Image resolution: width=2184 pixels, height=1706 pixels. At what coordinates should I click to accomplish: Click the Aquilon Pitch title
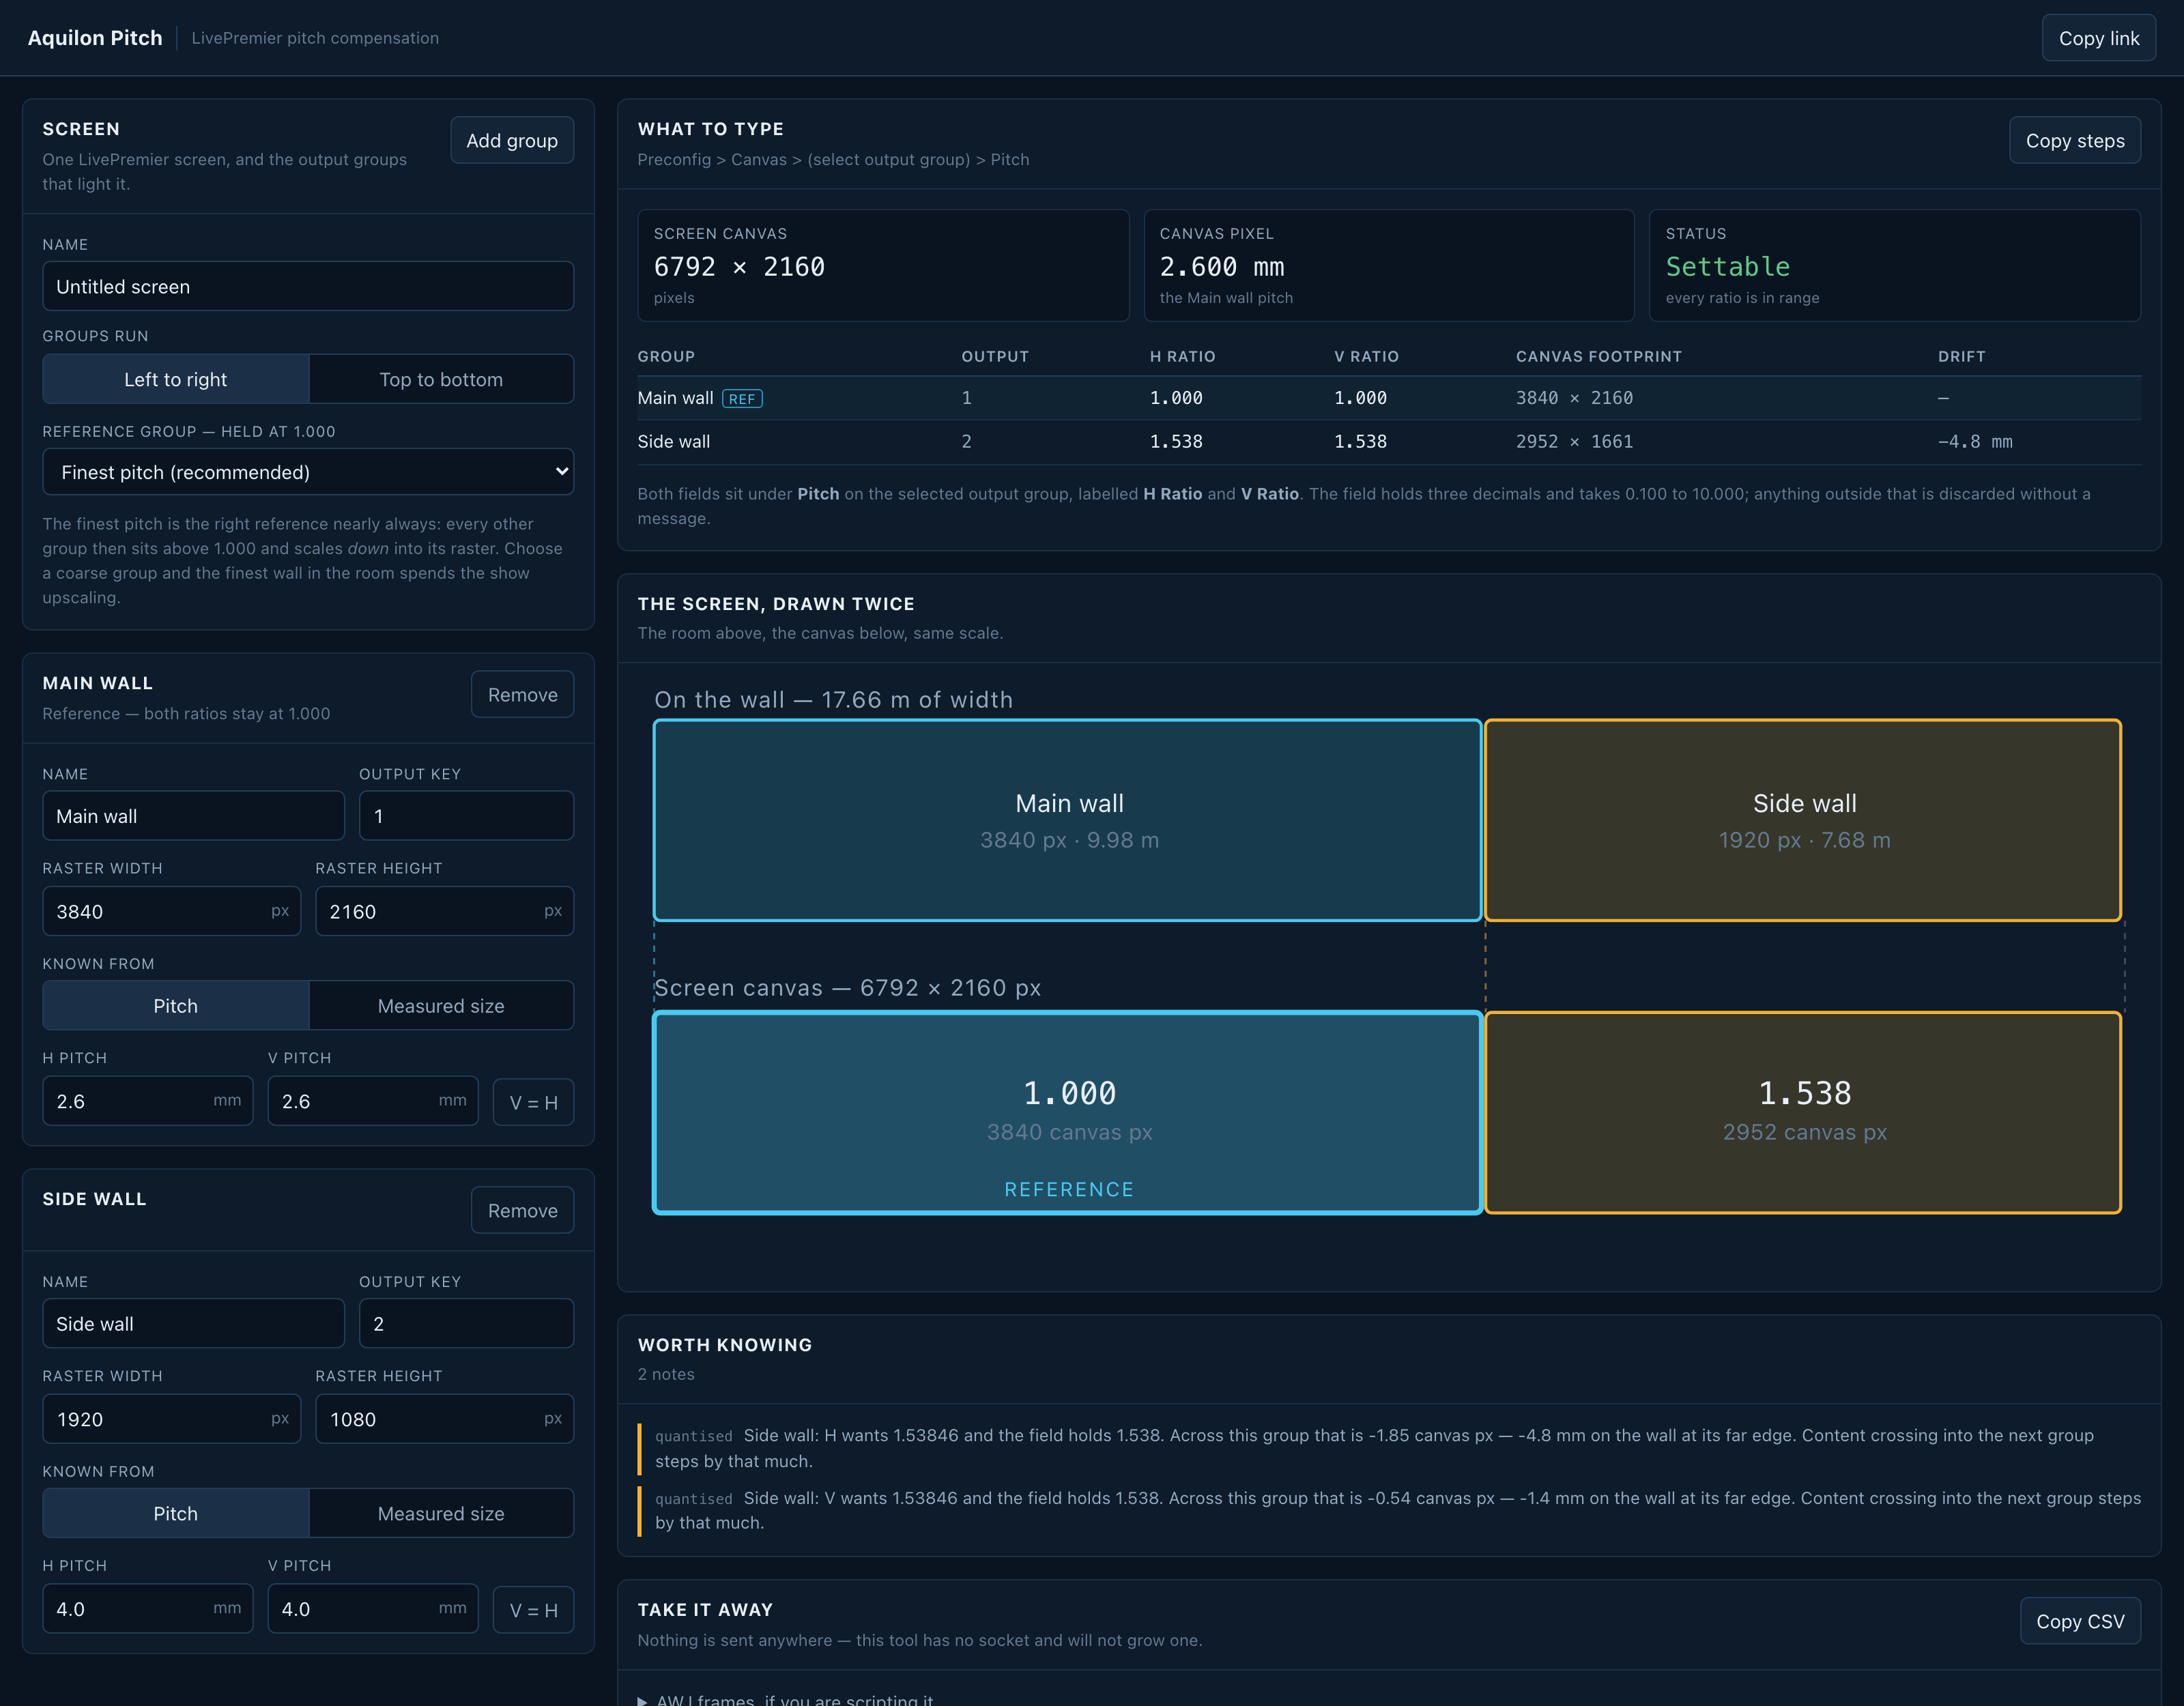click(x=95, y=38)
